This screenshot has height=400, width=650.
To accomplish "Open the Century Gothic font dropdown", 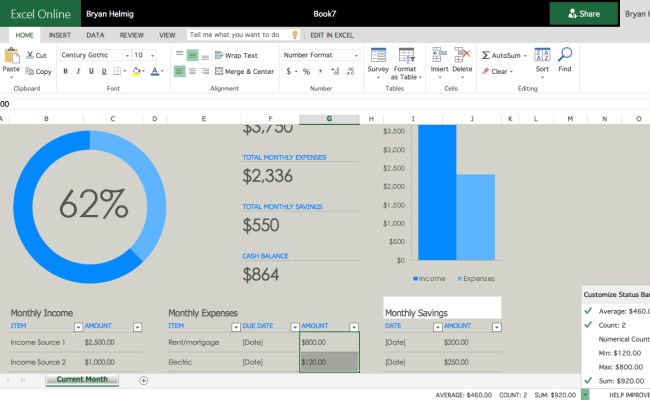I will [x=127, y=55].
